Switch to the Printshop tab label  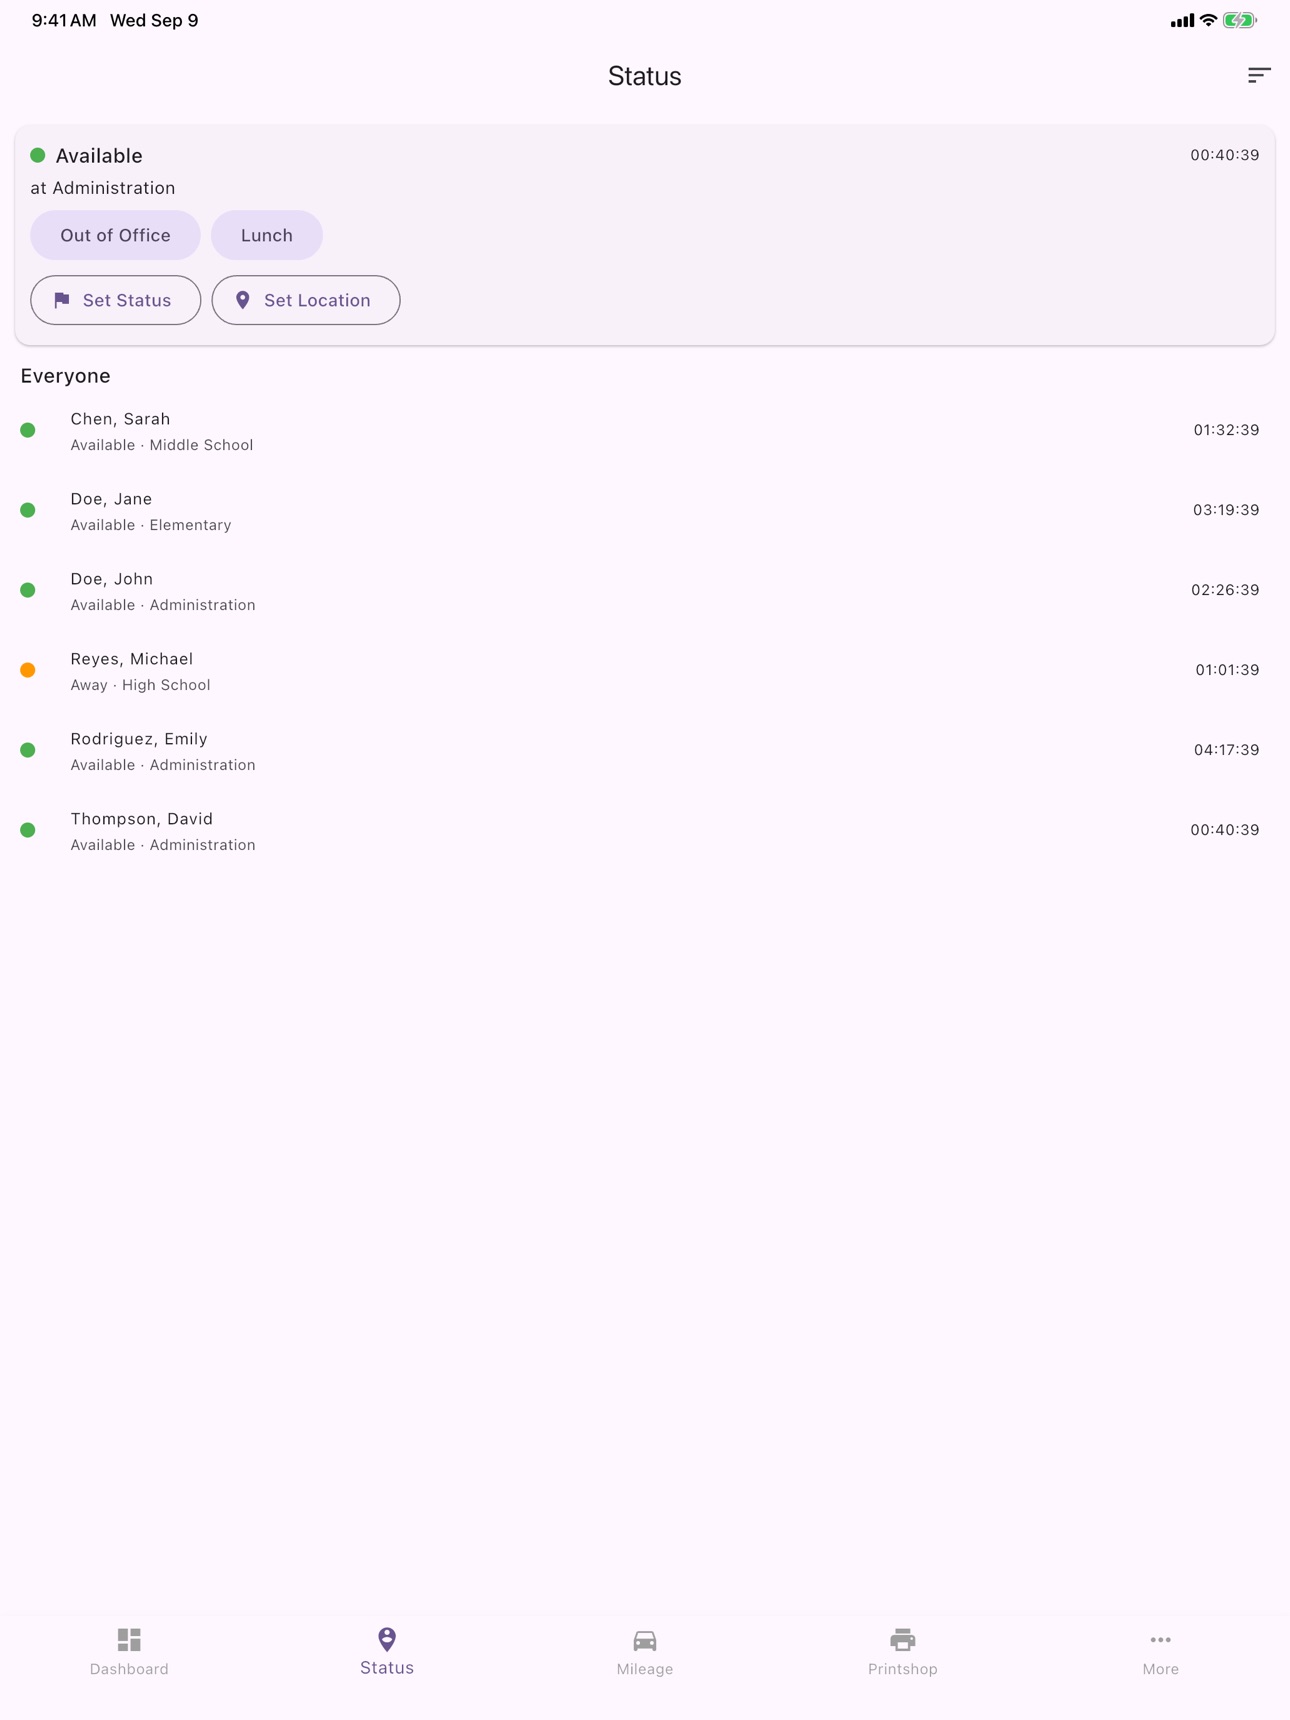(903, 1669)
